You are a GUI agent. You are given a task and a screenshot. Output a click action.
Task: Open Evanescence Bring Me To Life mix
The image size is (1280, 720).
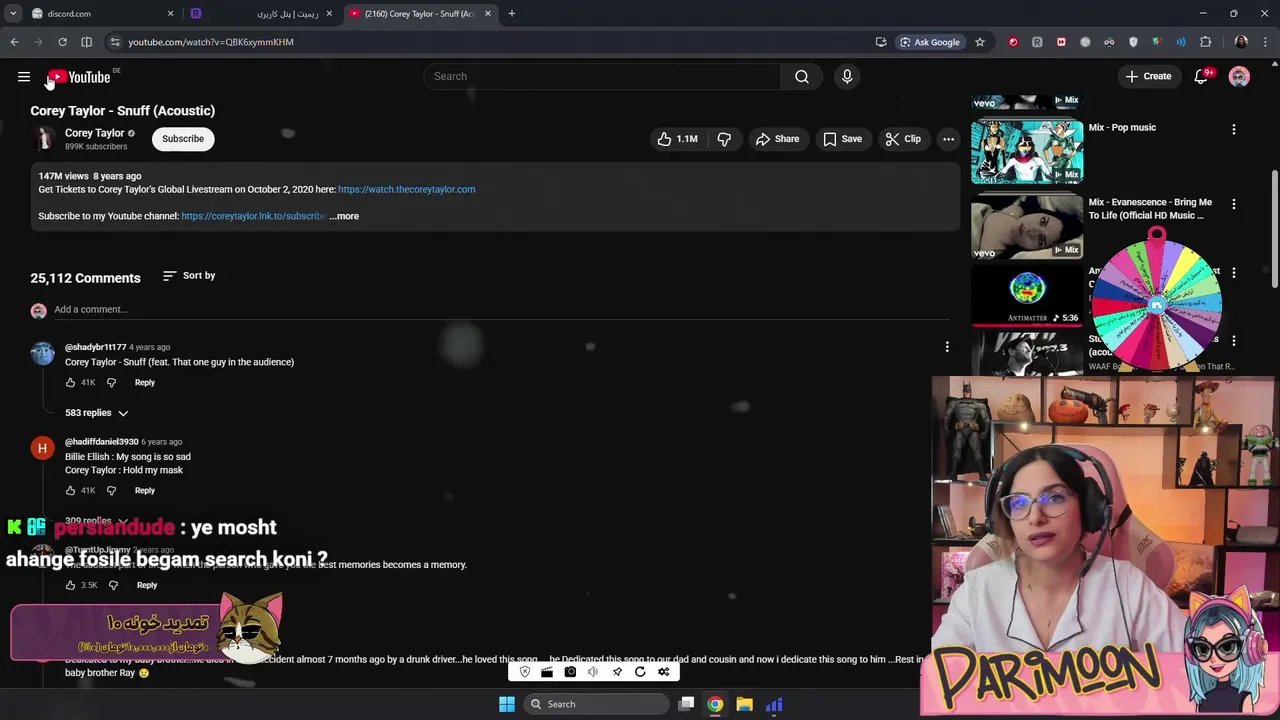click(1027, 226)
